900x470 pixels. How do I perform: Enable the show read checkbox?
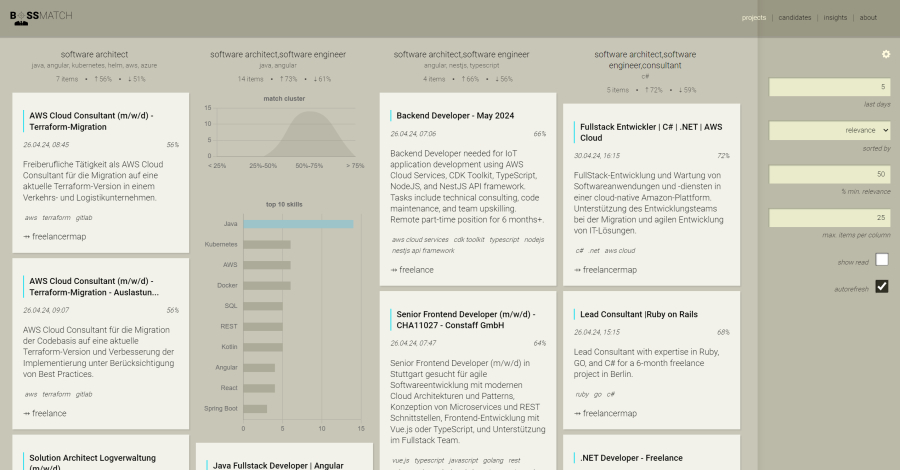click(881, 260)
